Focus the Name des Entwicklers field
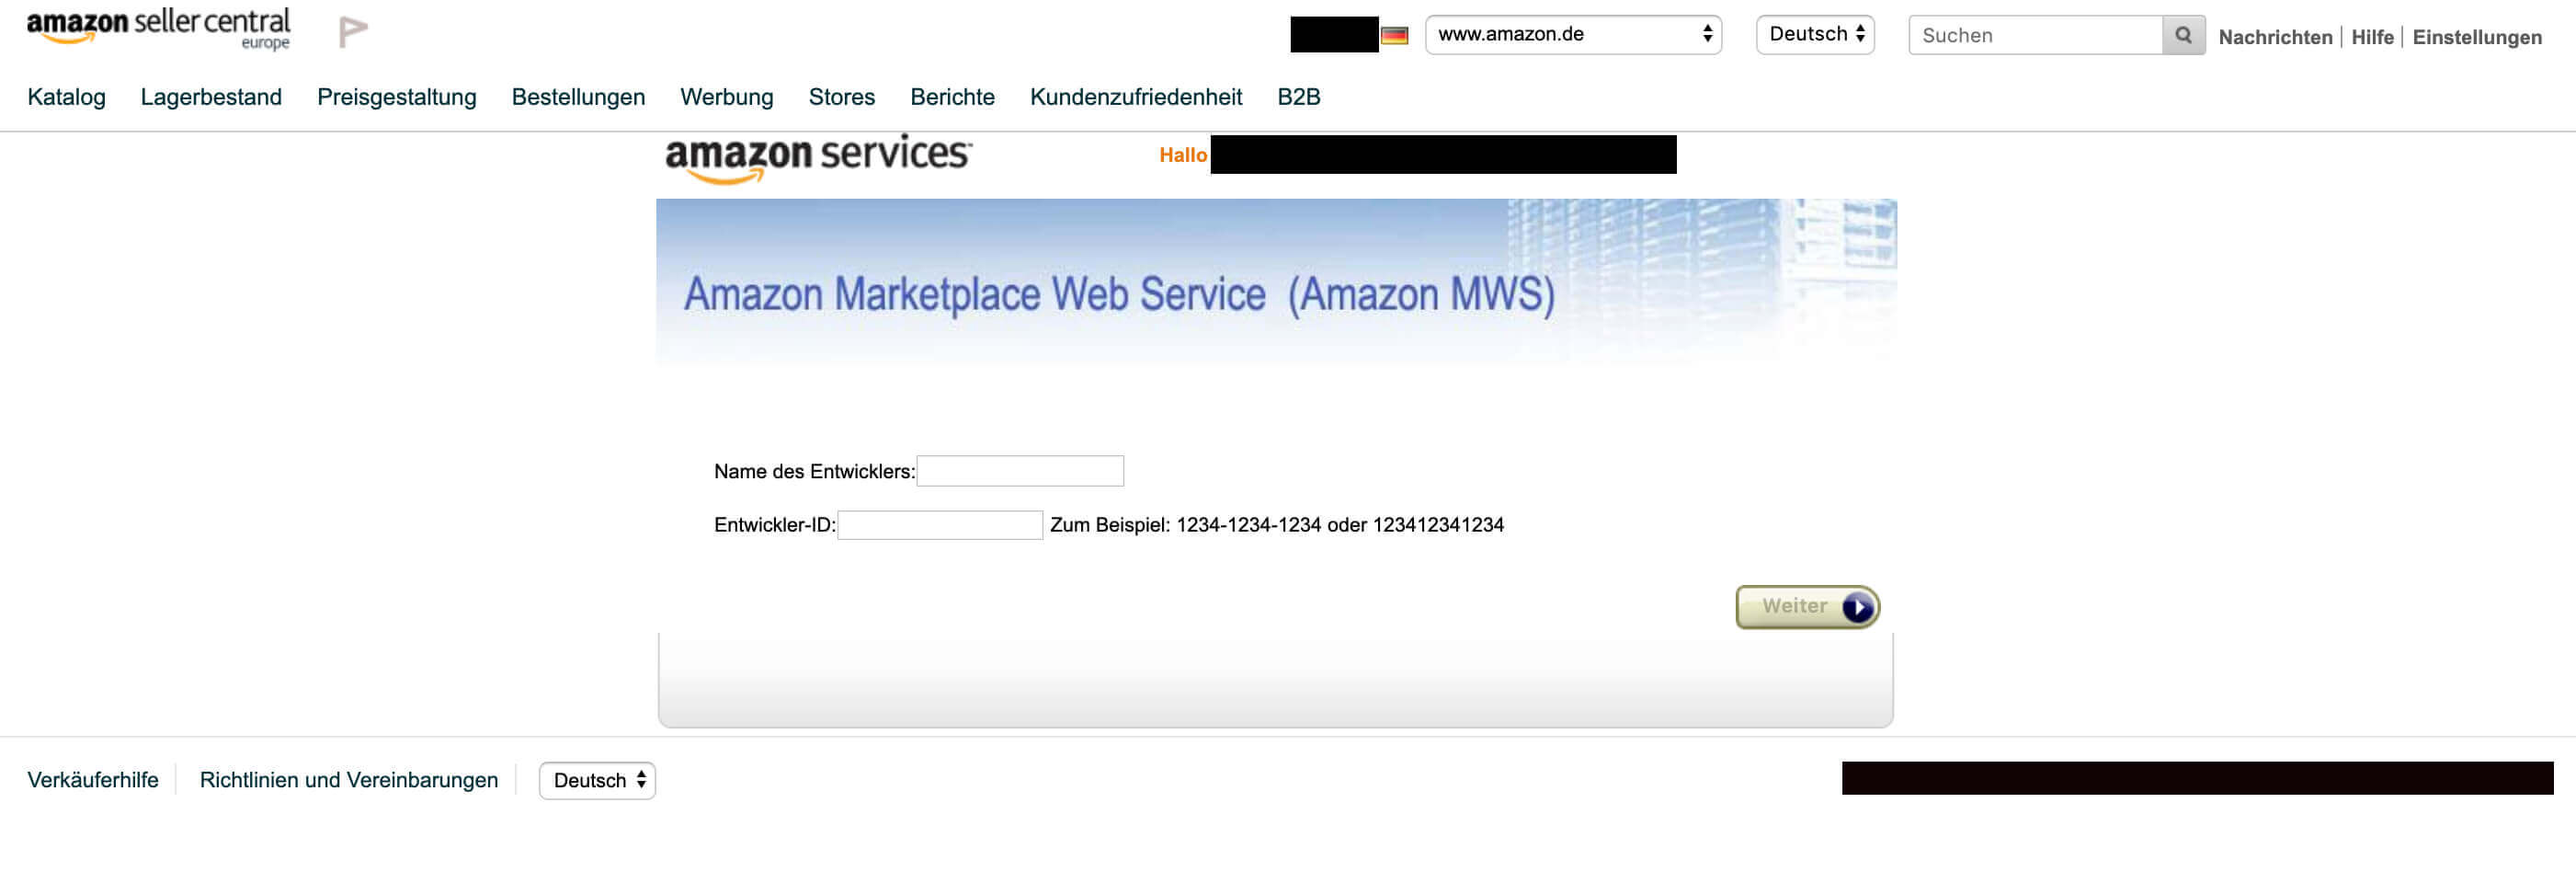 1020,471
